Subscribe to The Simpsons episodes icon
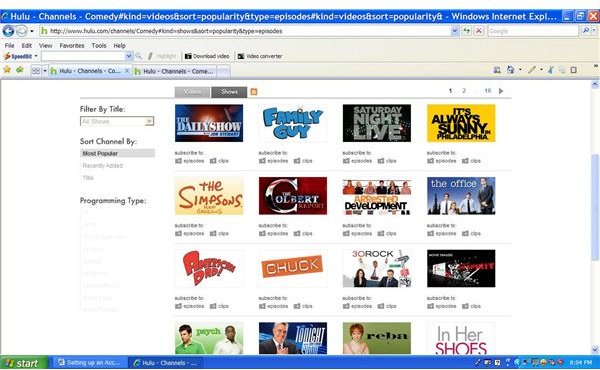This screenshot has width=600, height=370. coord(178,233)
